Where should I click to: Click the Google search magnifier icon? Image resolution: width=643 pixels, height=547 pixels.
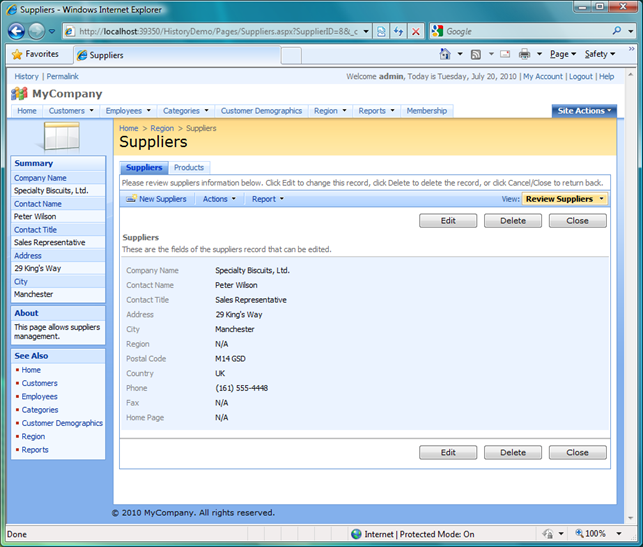click(617, 31)
